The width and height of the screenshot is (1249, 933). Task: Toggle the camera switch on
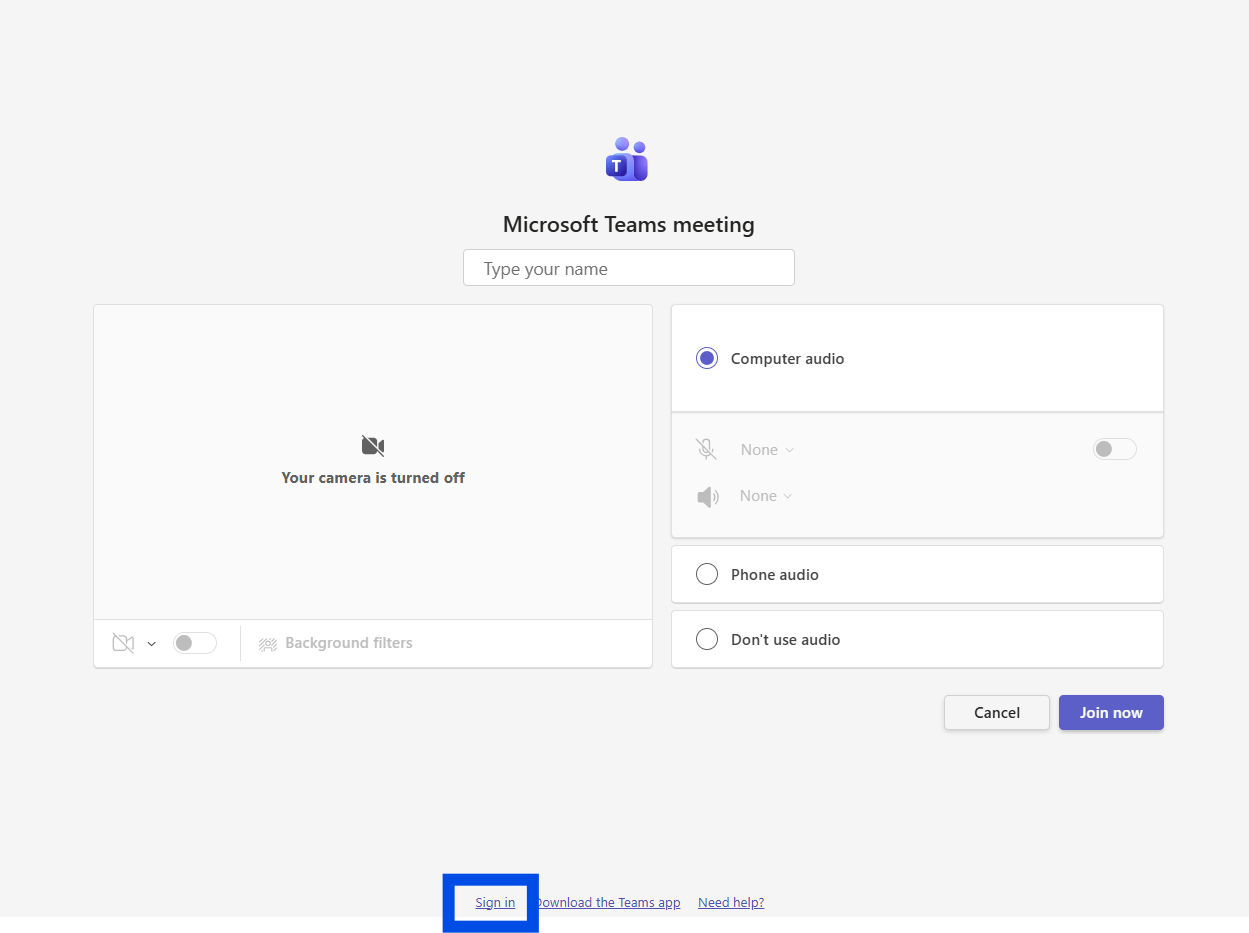[x=195, y=643]
